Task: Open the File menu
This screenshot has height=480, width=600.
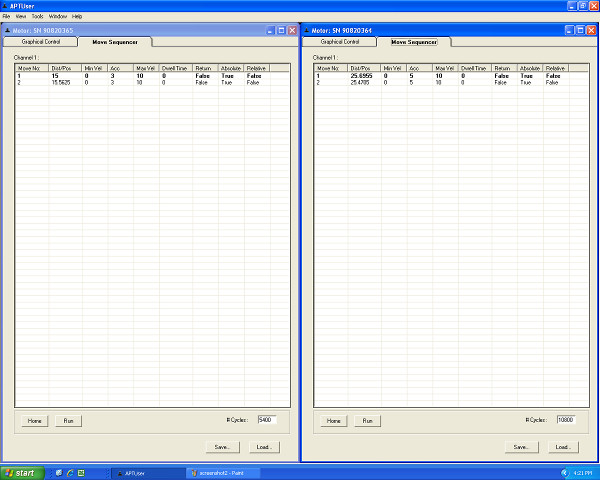Action: [6, 17]
